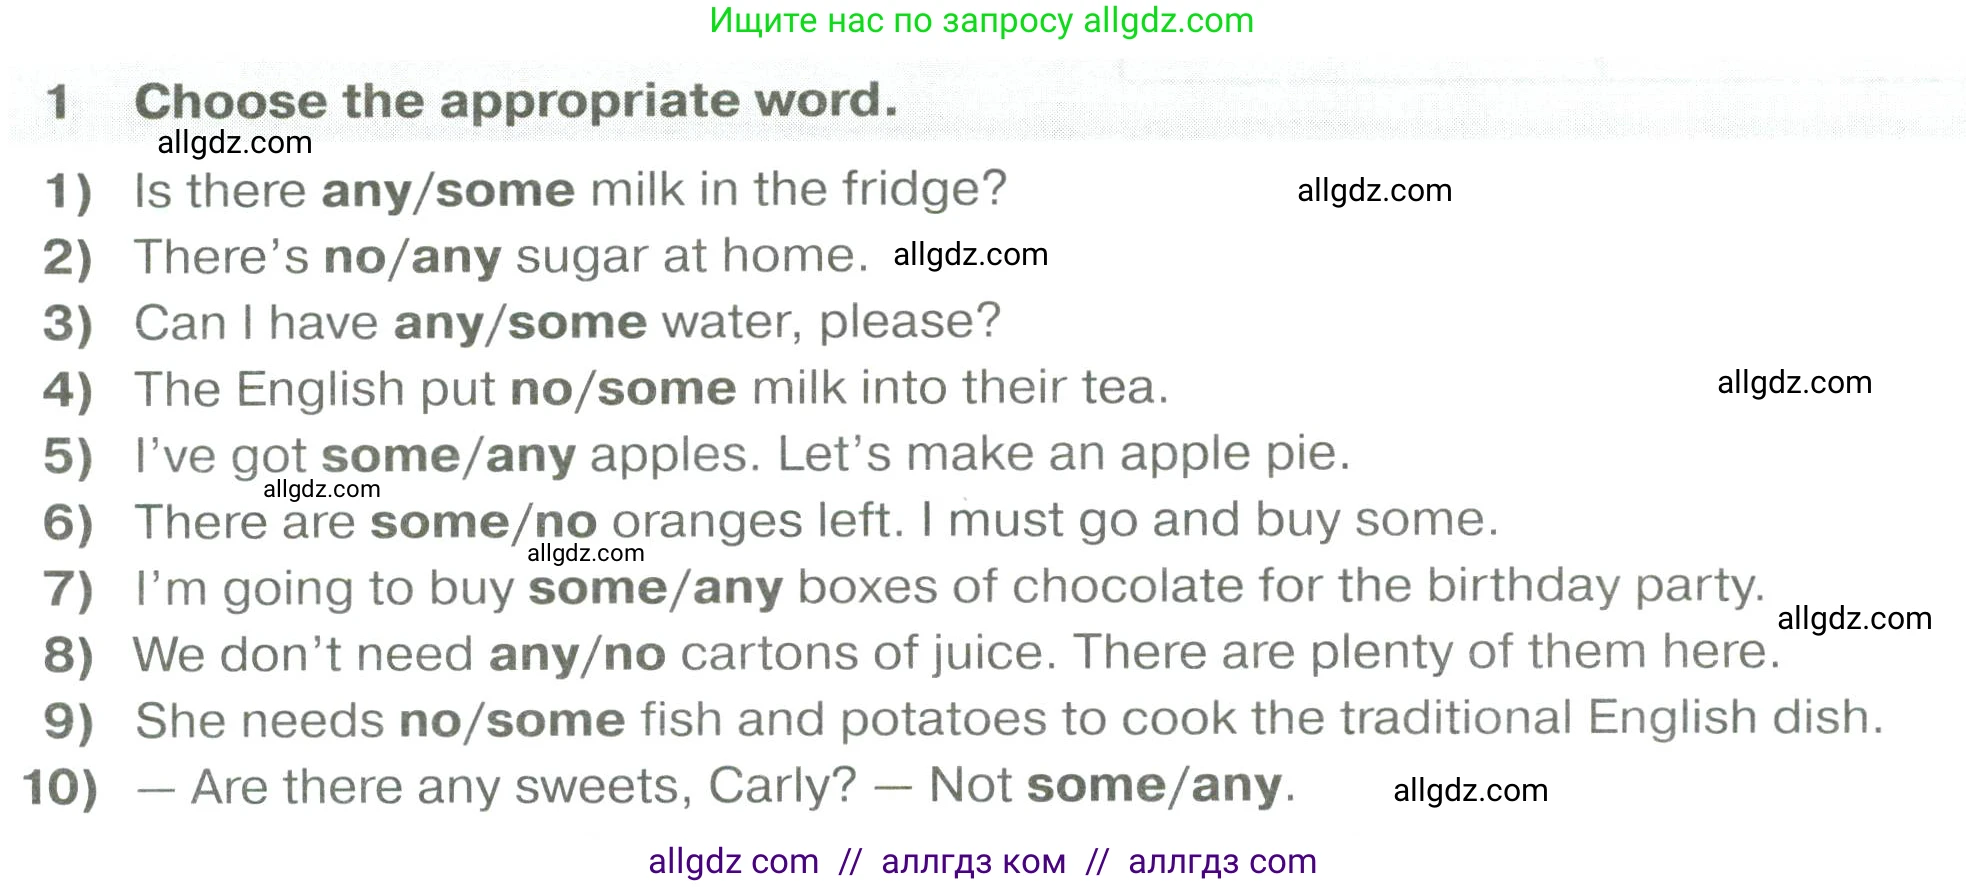The image size is (1966, 887).
Task: Click allgdz.com watermark beside the sugar sentence
Action: [970, 255]
